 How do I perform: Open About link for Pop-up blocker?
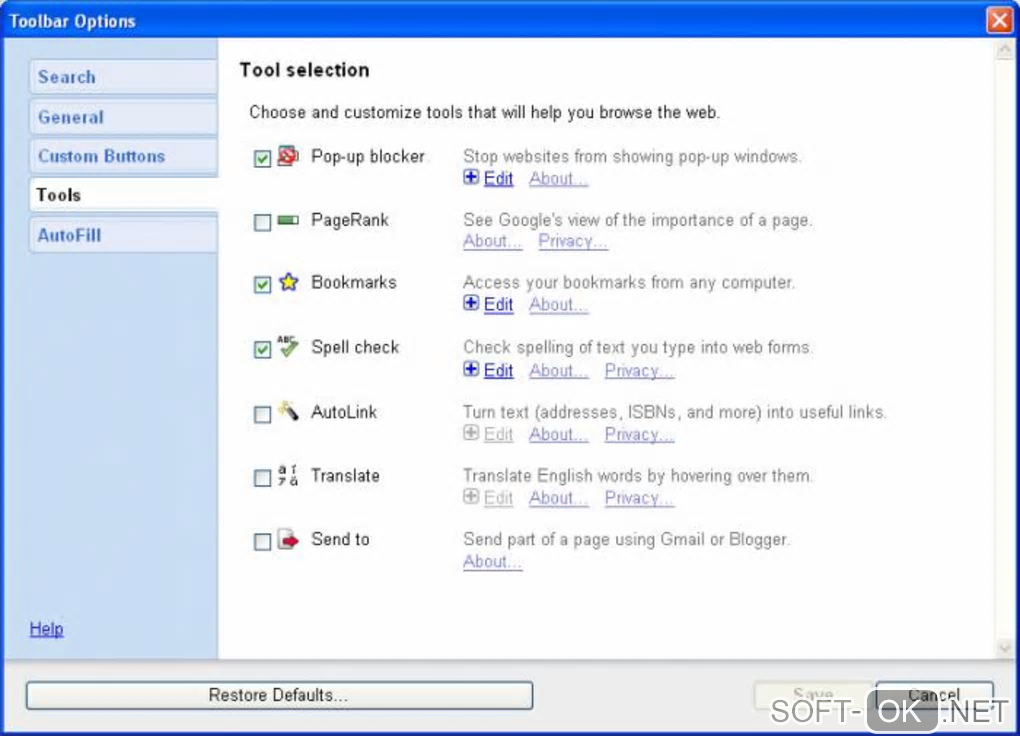[558, 178]
